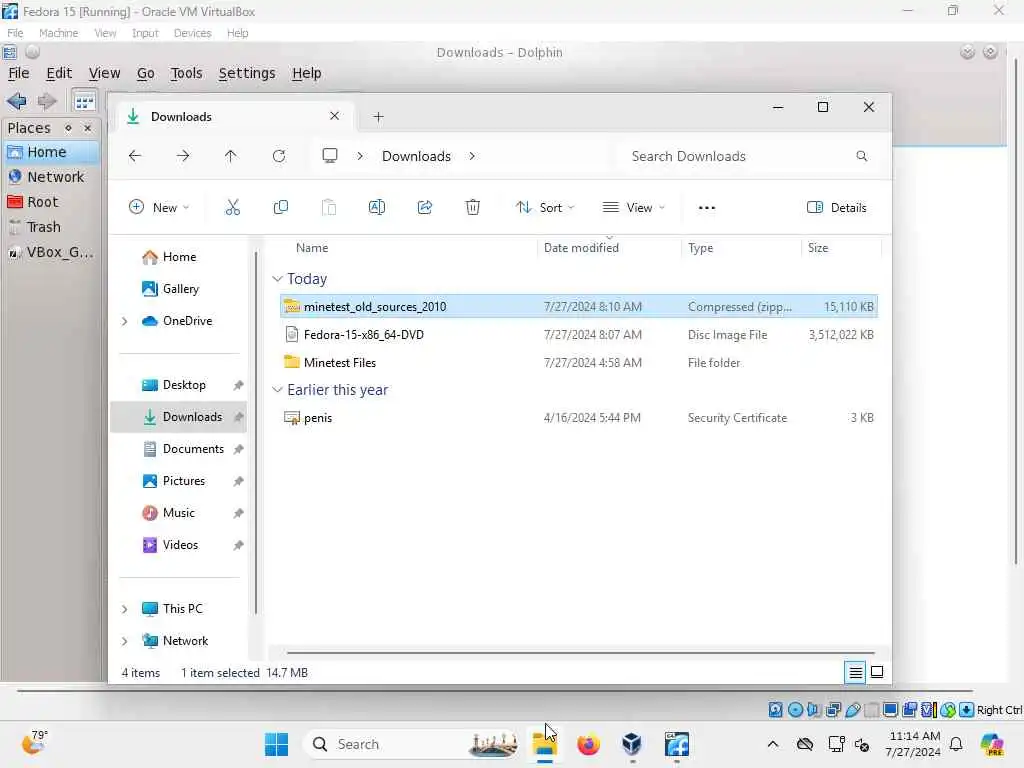Click the Share icon in Explorer toolbar
This screenshot has height=768, width=1024.
click(424, 208)
